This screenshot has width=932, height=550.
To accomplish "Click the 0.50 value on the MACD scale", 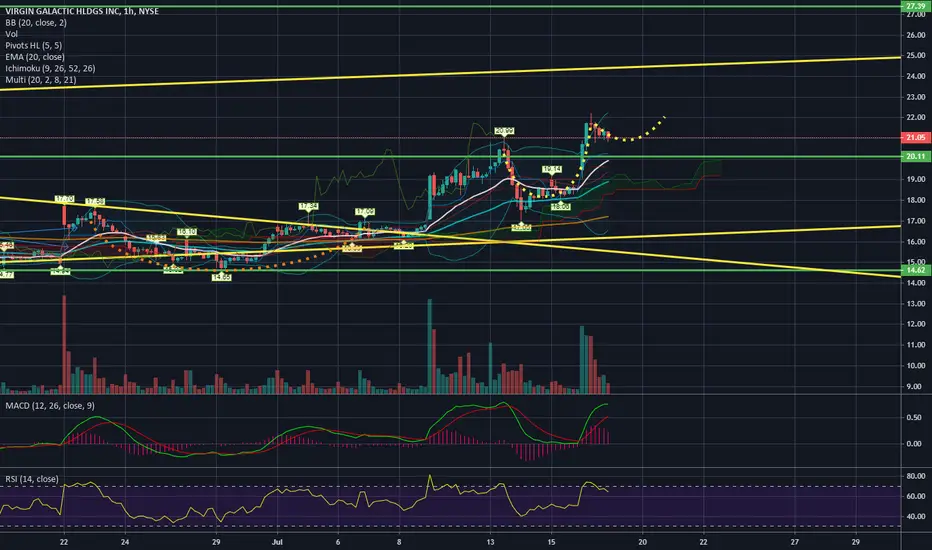I will (x=914, y=417).
